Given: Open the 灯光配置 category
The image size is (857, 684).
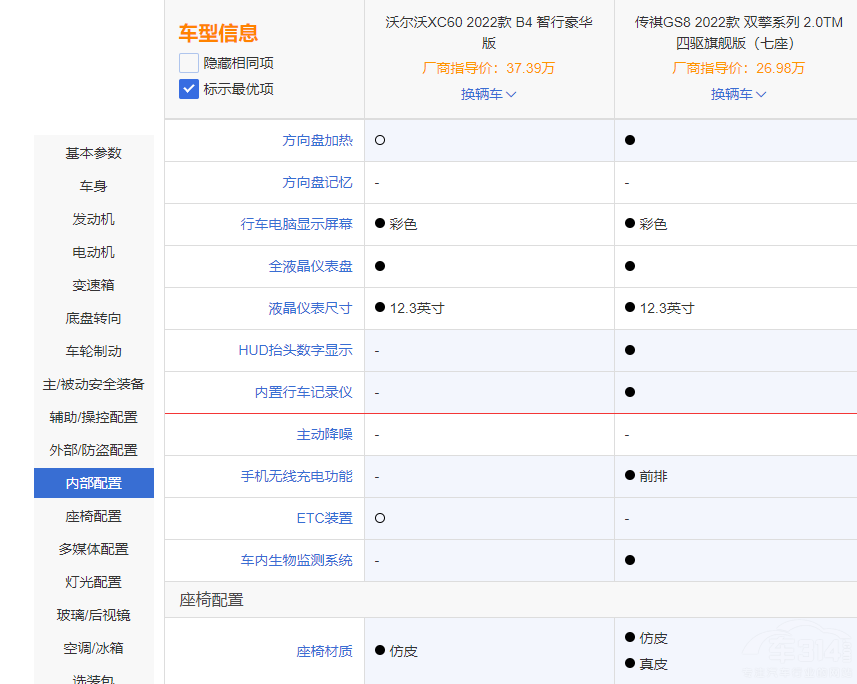Looking at the screenshot, I should [x=93, y=582].
